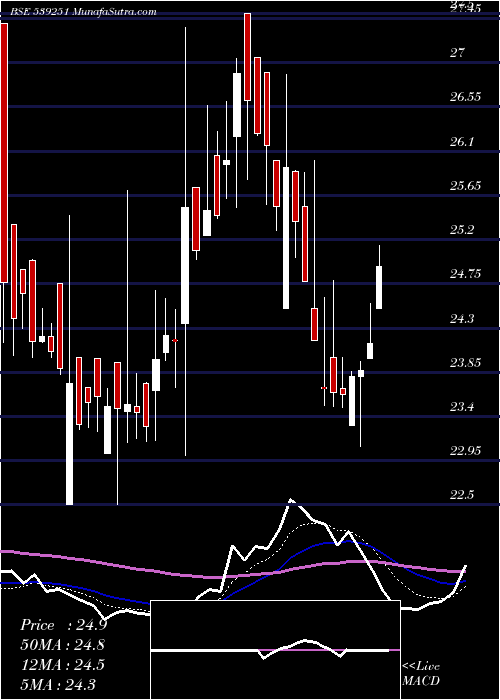Click the 25.65 price axis label
500x700 pixels.
coord(466,186)
